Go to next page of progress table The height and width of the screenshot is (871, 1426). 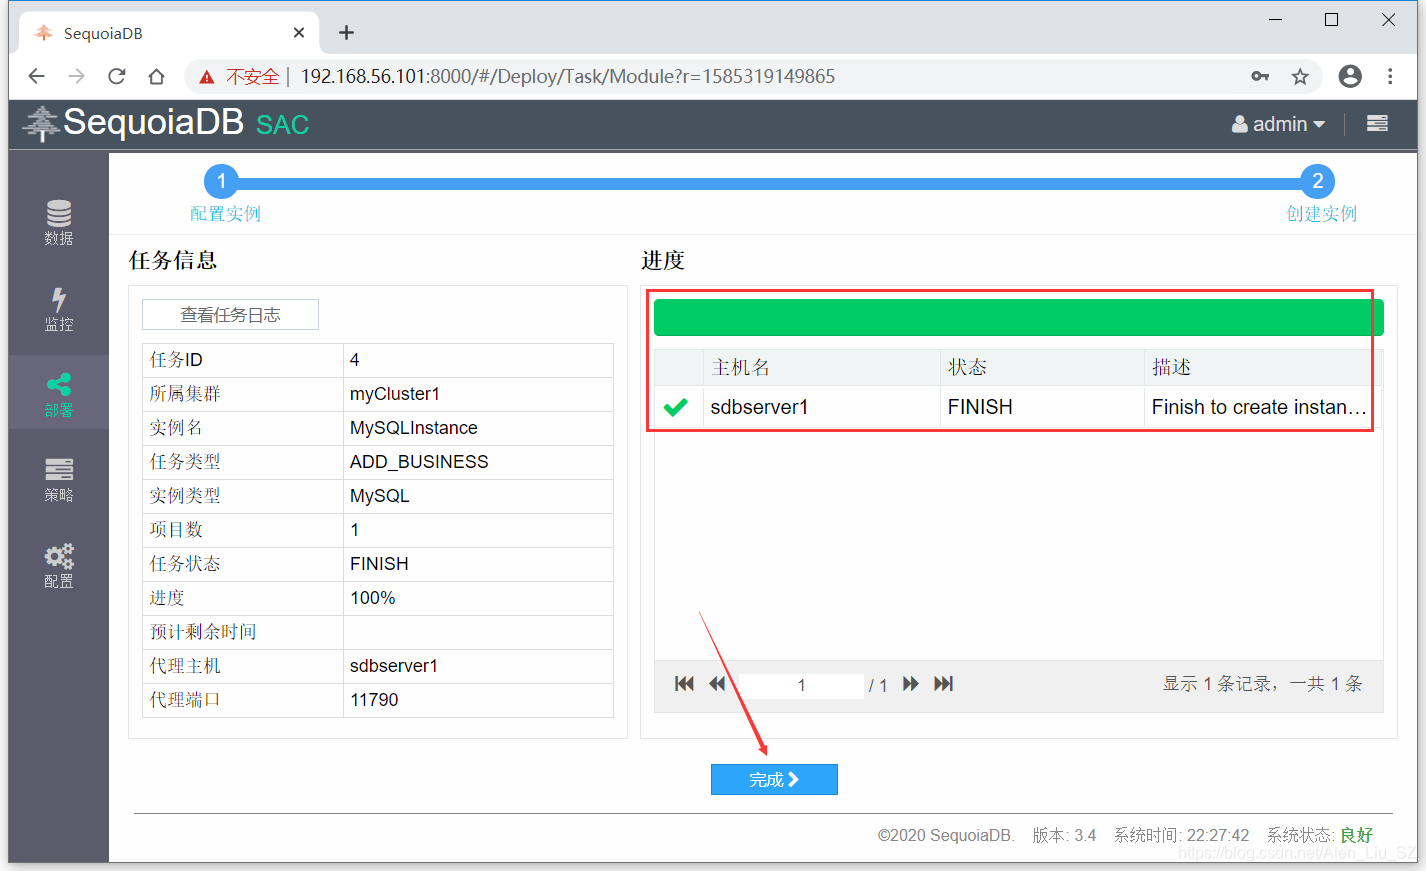tap(910, 684)
